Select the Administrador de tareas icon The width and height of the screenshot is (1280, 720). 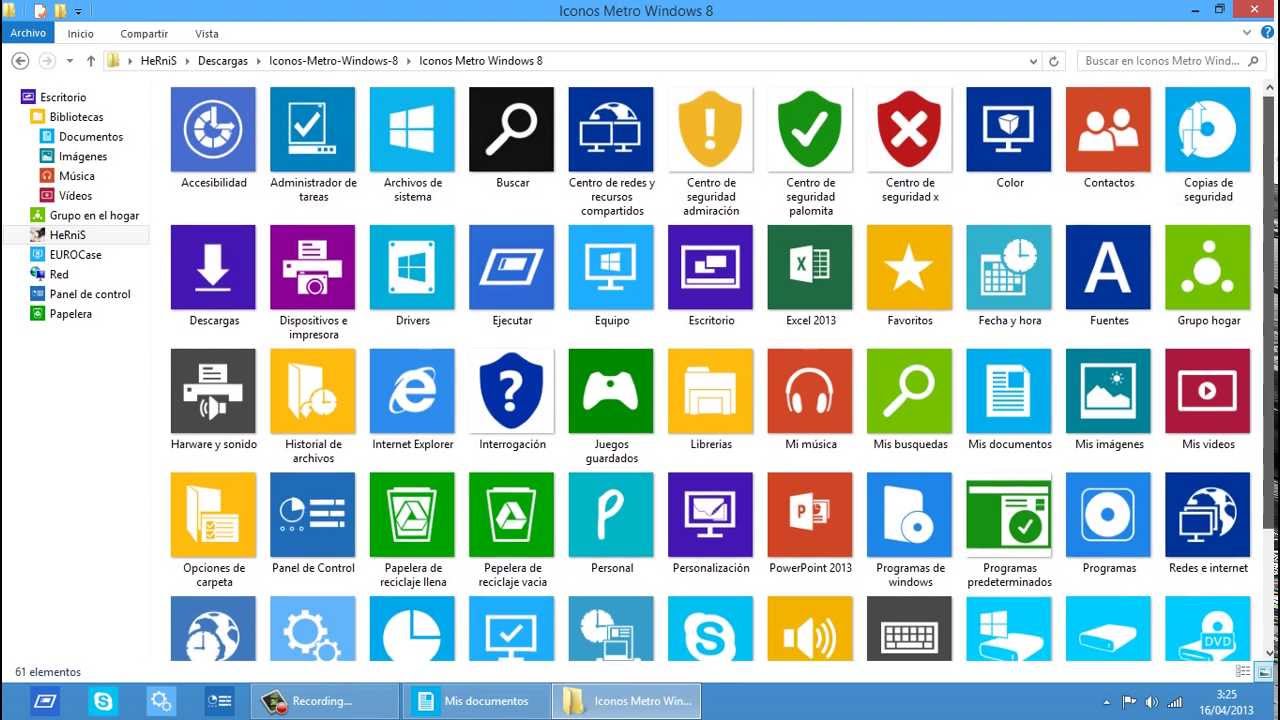point(313,130)
